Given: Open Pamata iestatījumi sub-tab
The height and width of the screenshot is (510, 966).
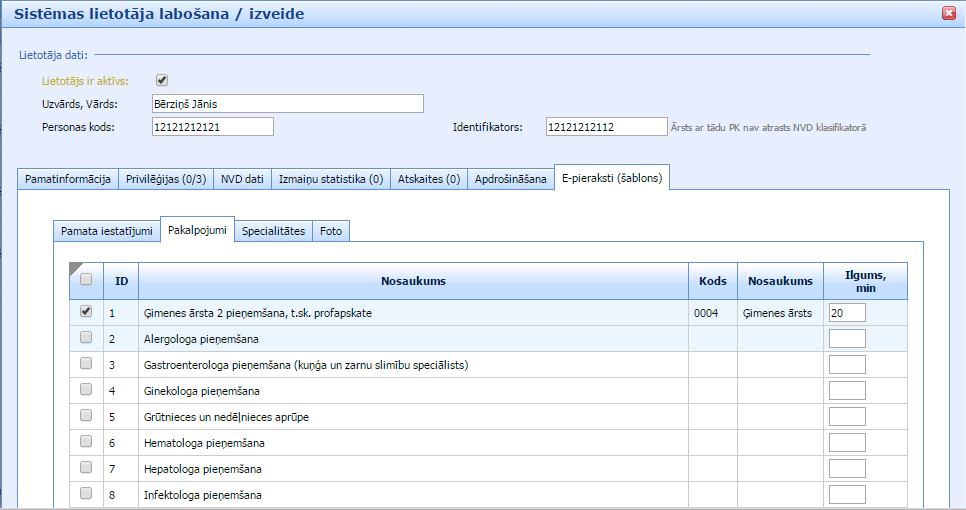Looking at the screenshot, I should (x=107, y=231).
